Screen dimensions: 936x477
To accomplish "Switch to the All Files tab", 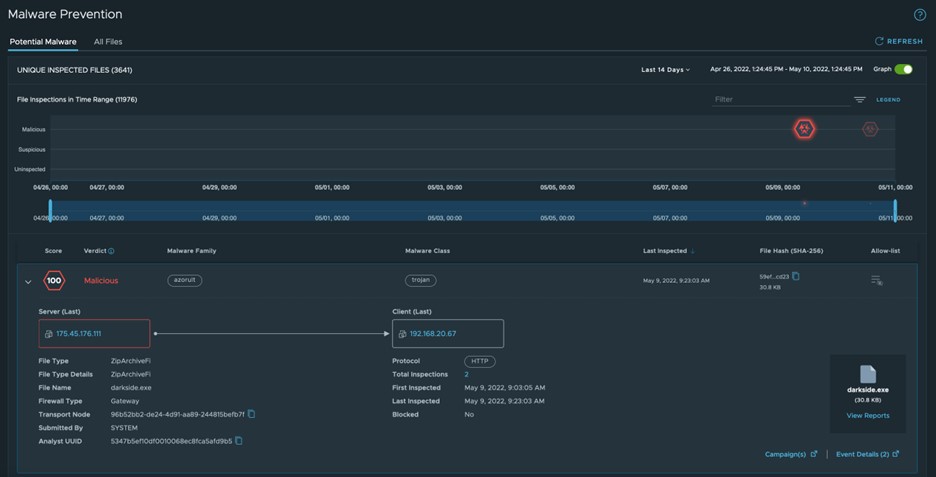I will [x=108, y=42].
